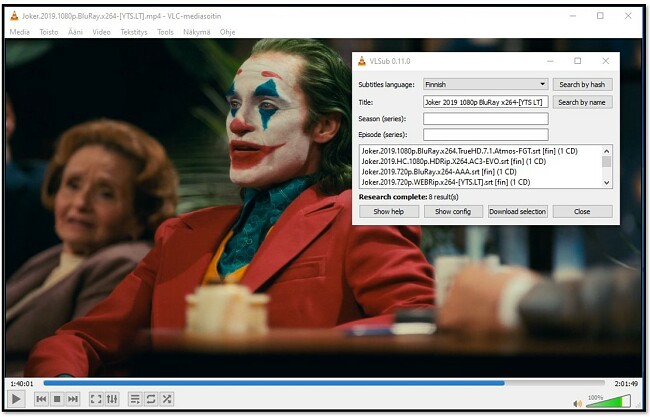Click Show config button
Screen dimensions: 650x417
click(x=453, y=211)
